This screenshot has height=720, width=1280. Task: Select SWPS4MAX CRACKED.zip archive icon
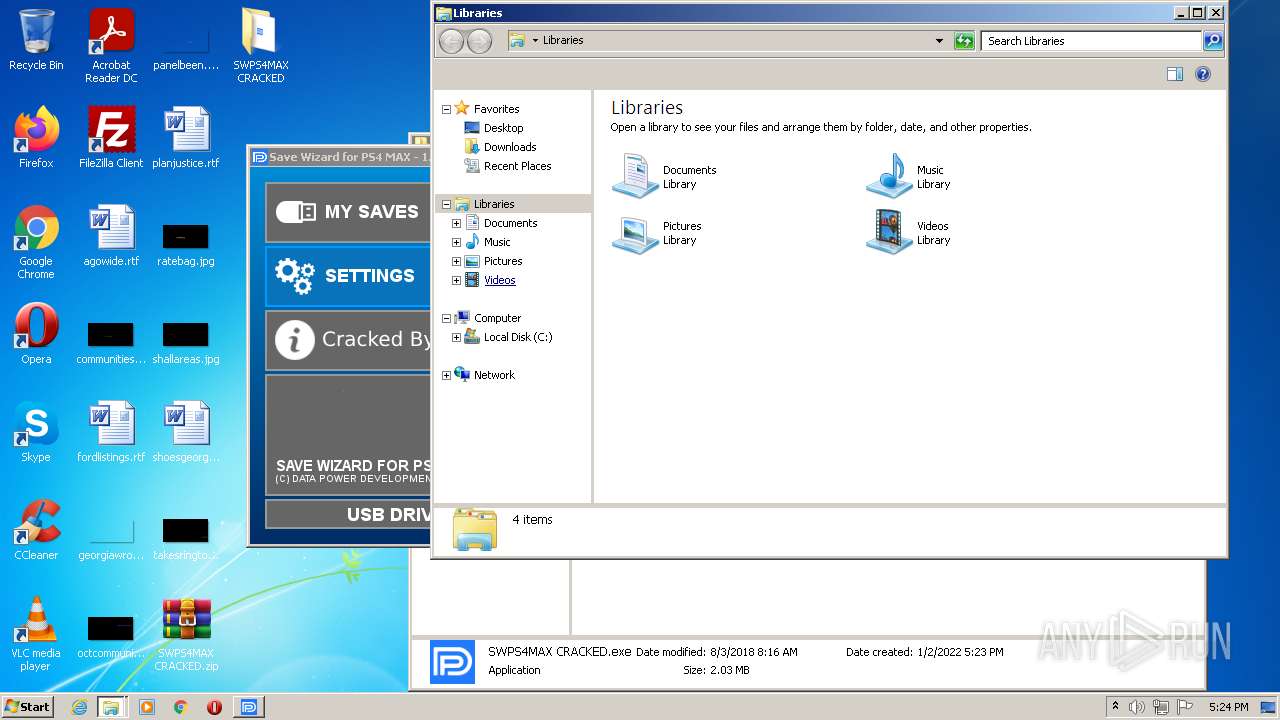pos(186,634)
